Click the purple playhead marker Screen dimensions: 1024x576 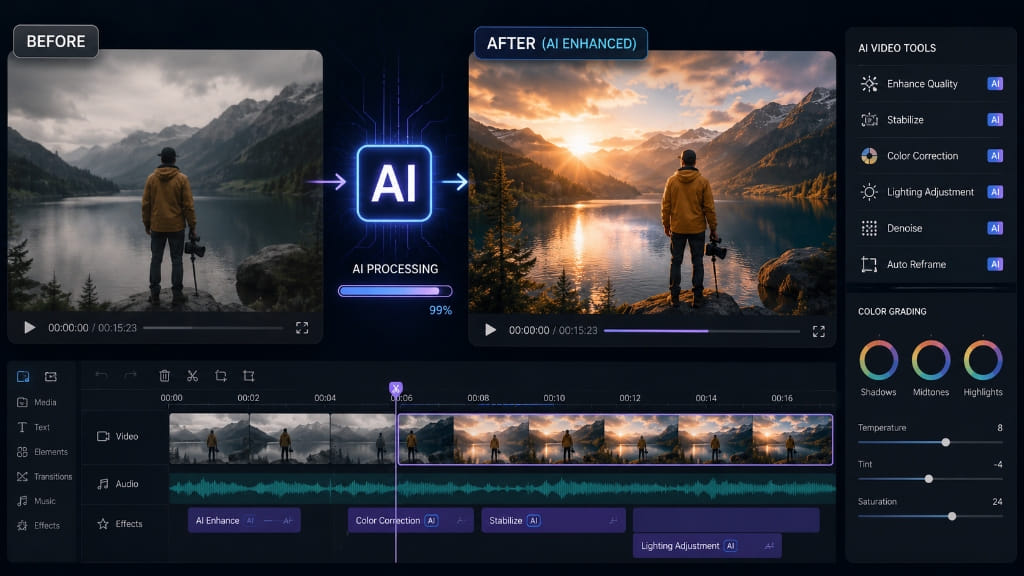tap(396, 388)
